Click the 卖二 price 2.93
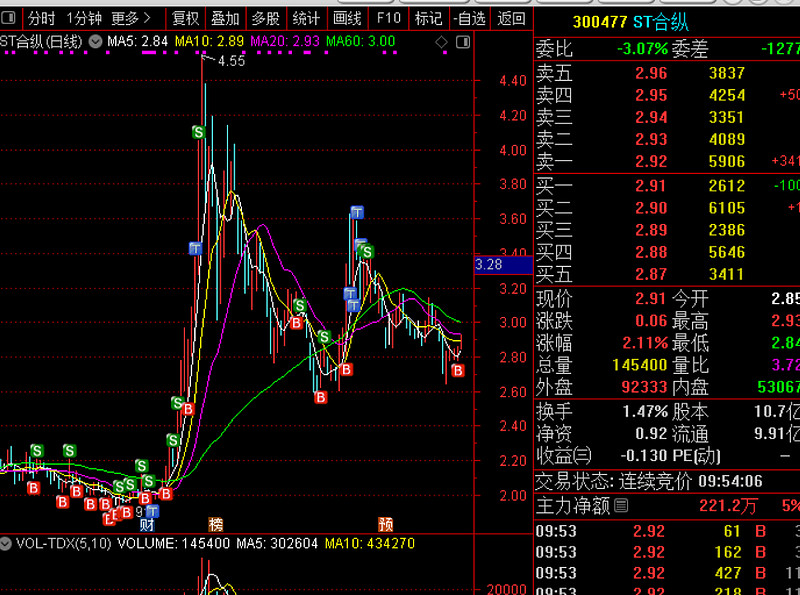This screenshot has width=800, height=595. point(651,139)
